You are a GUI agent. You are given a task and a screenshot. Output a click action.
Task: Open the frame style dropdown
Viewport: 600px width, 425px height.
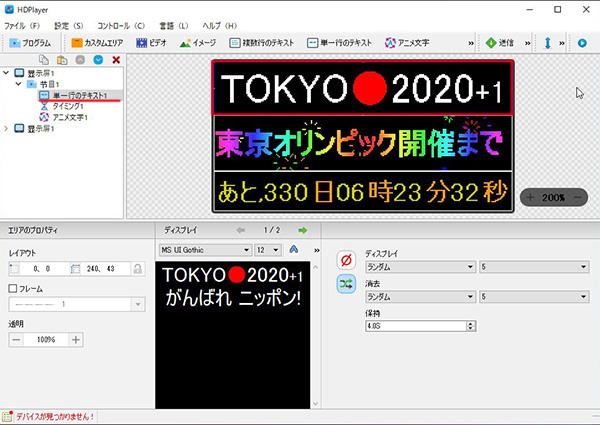[77, 304]
